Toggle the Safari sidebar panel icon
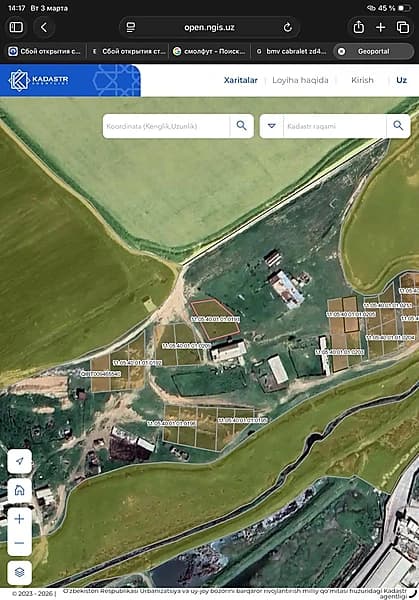This screenshot has height=600, width=419. [16, 27]
